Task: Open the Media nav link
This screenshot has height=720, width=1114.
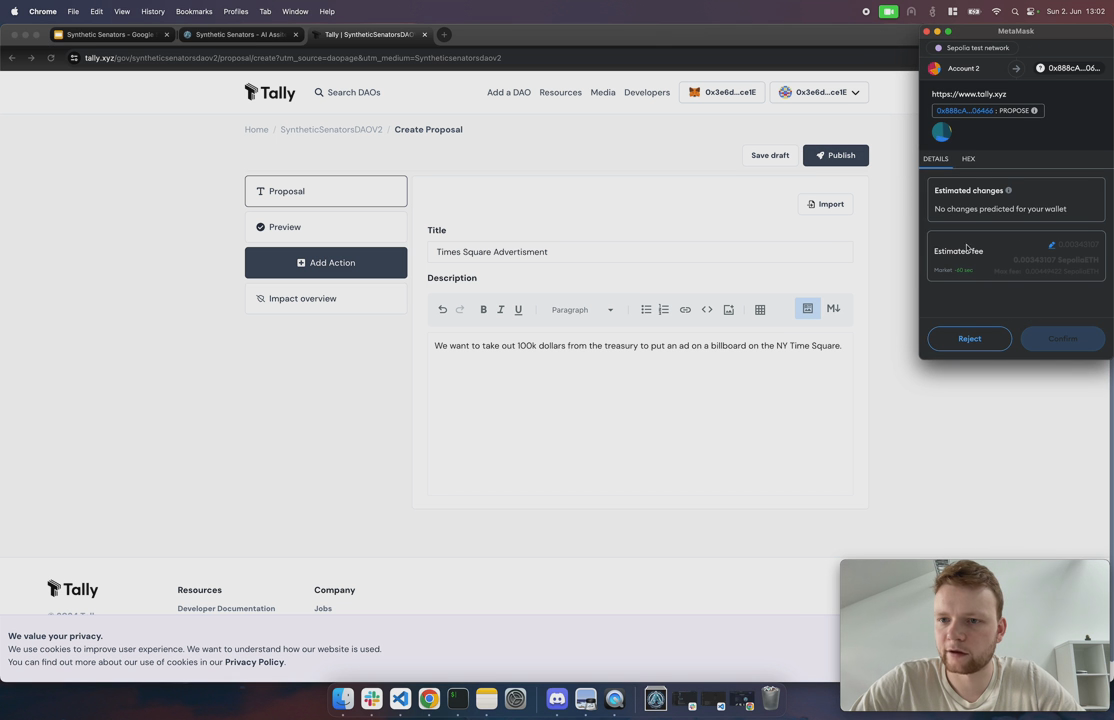Action: (x=602, y=92)
